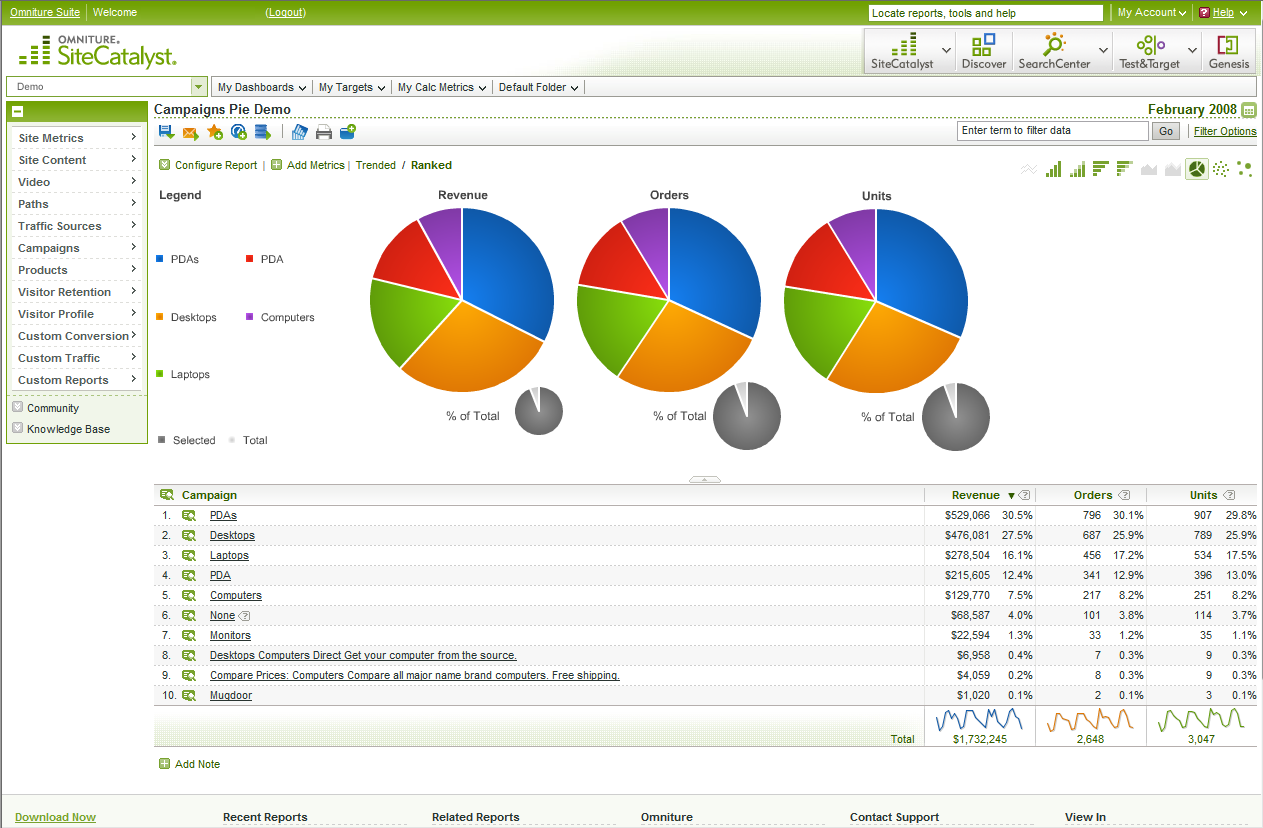Click the print report icon
1263x828 pixels.
point(324,132)
